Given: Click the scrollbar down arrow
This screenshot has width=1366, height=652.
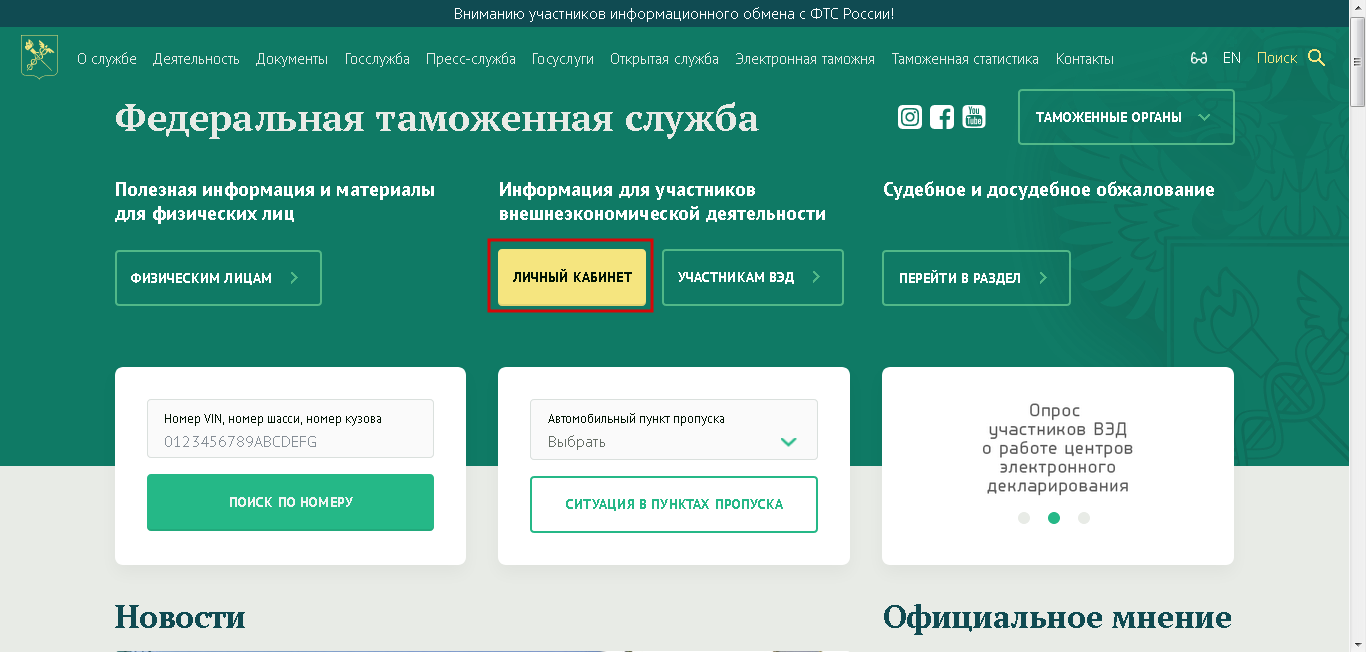Looking at the screenshot, I should (x=1357, y=644).
